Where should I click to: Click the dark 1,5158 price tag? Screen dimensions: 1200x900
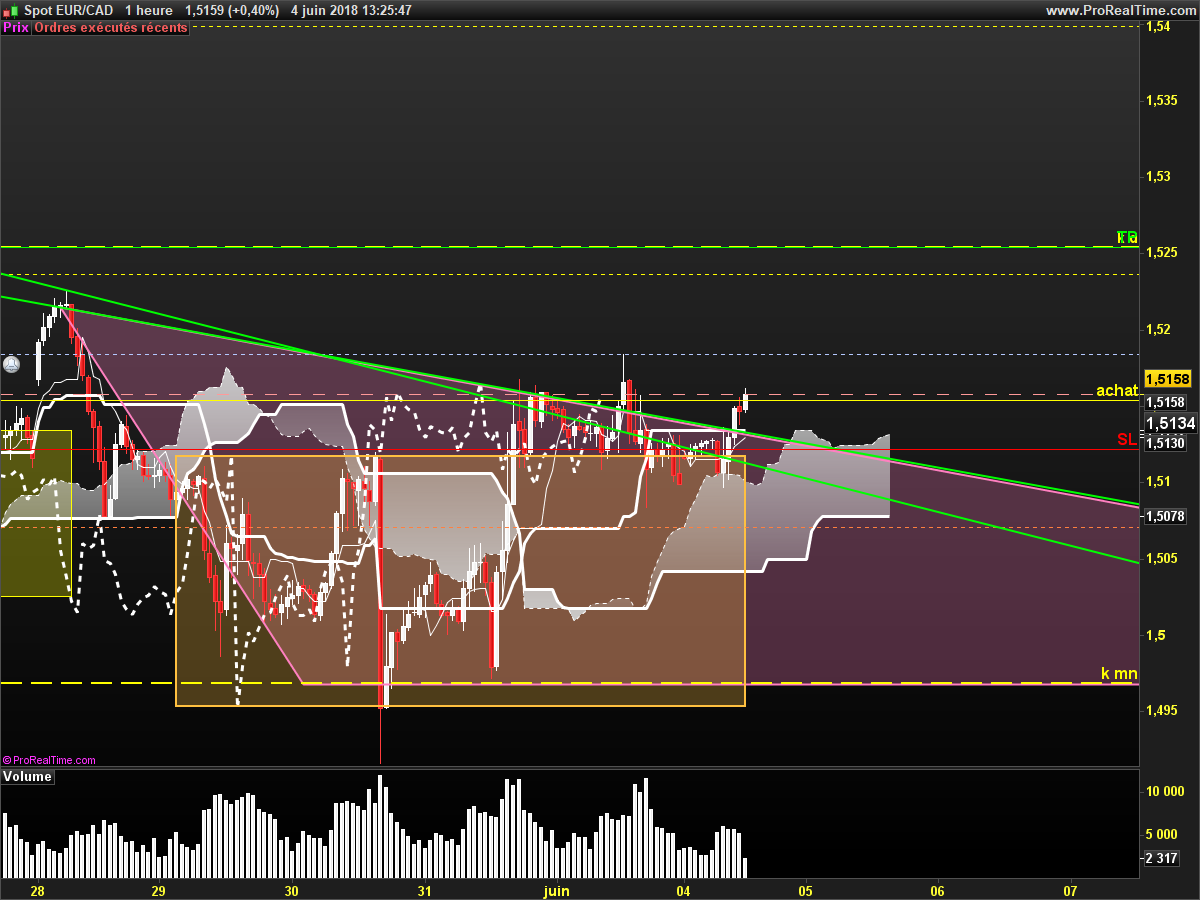click(x=1165, y=402)
